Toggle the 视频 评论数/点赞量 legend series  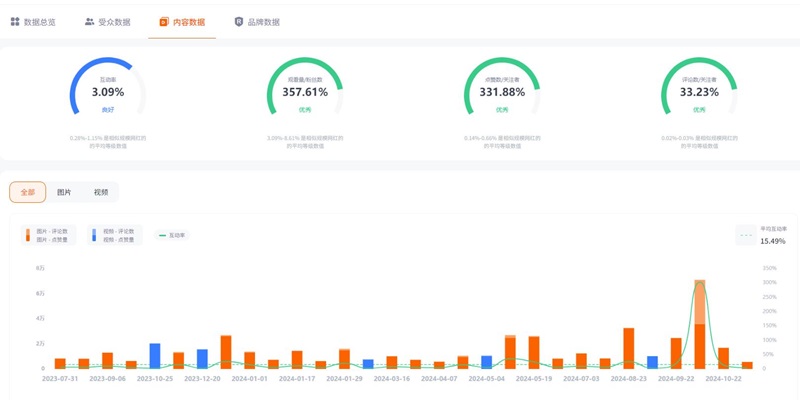point(117,235)
